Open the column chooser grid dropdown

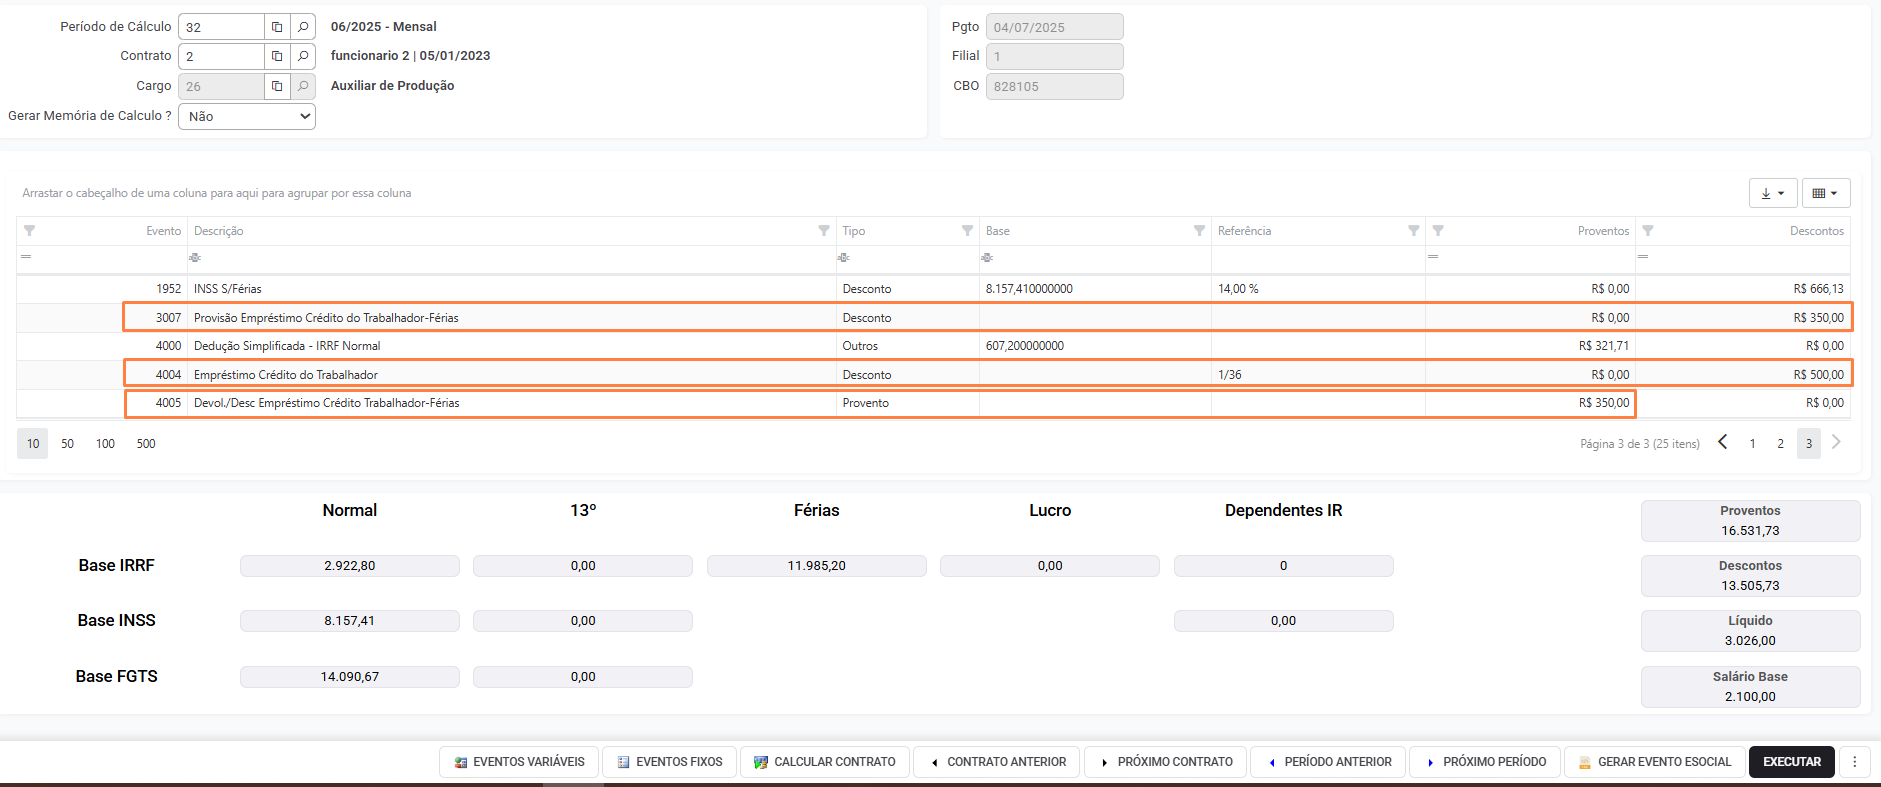click(1825, 193)
